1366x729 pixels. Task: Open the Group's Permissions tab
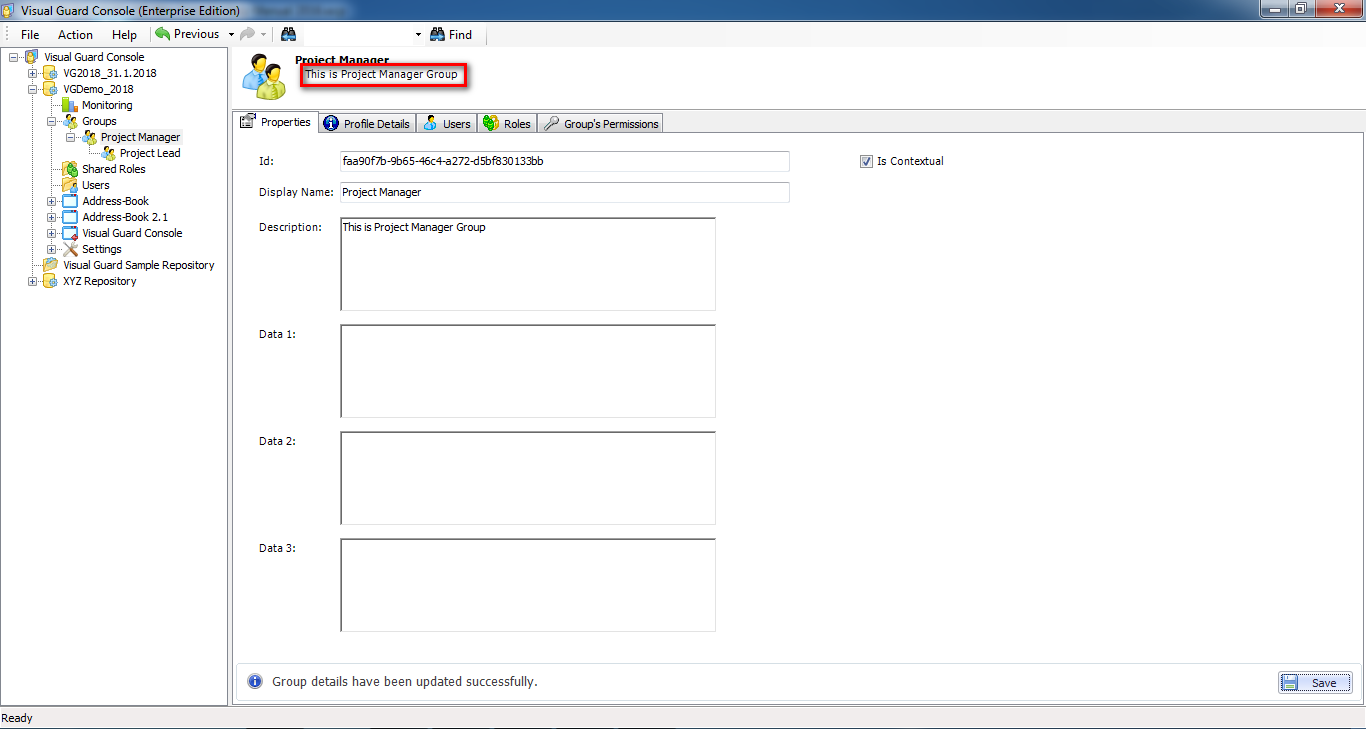click(x=601, y=123)
